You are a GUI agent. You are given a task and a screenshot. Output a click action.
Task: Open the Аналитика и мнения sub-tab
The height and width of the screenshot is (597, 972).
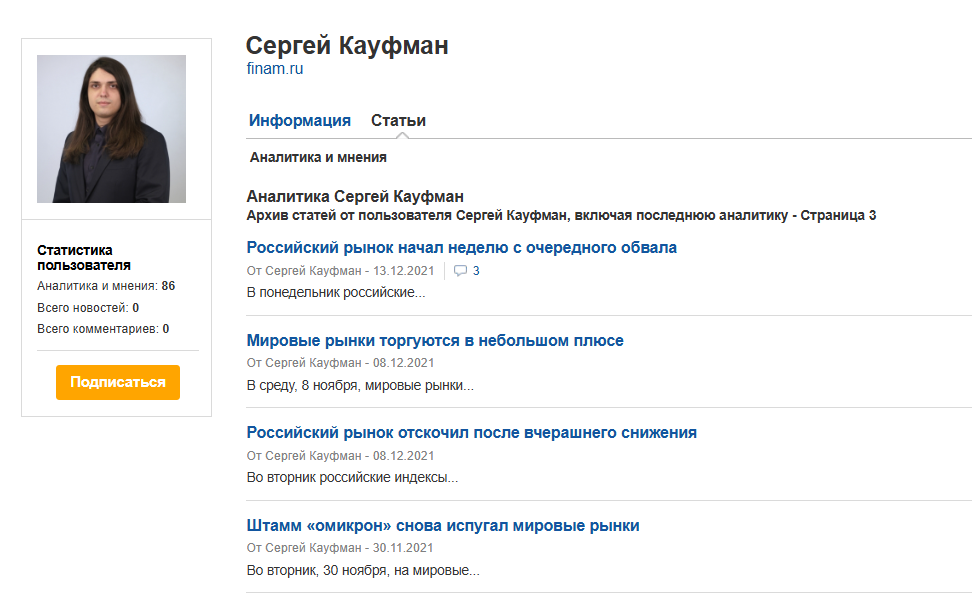(x=318, y=157)
